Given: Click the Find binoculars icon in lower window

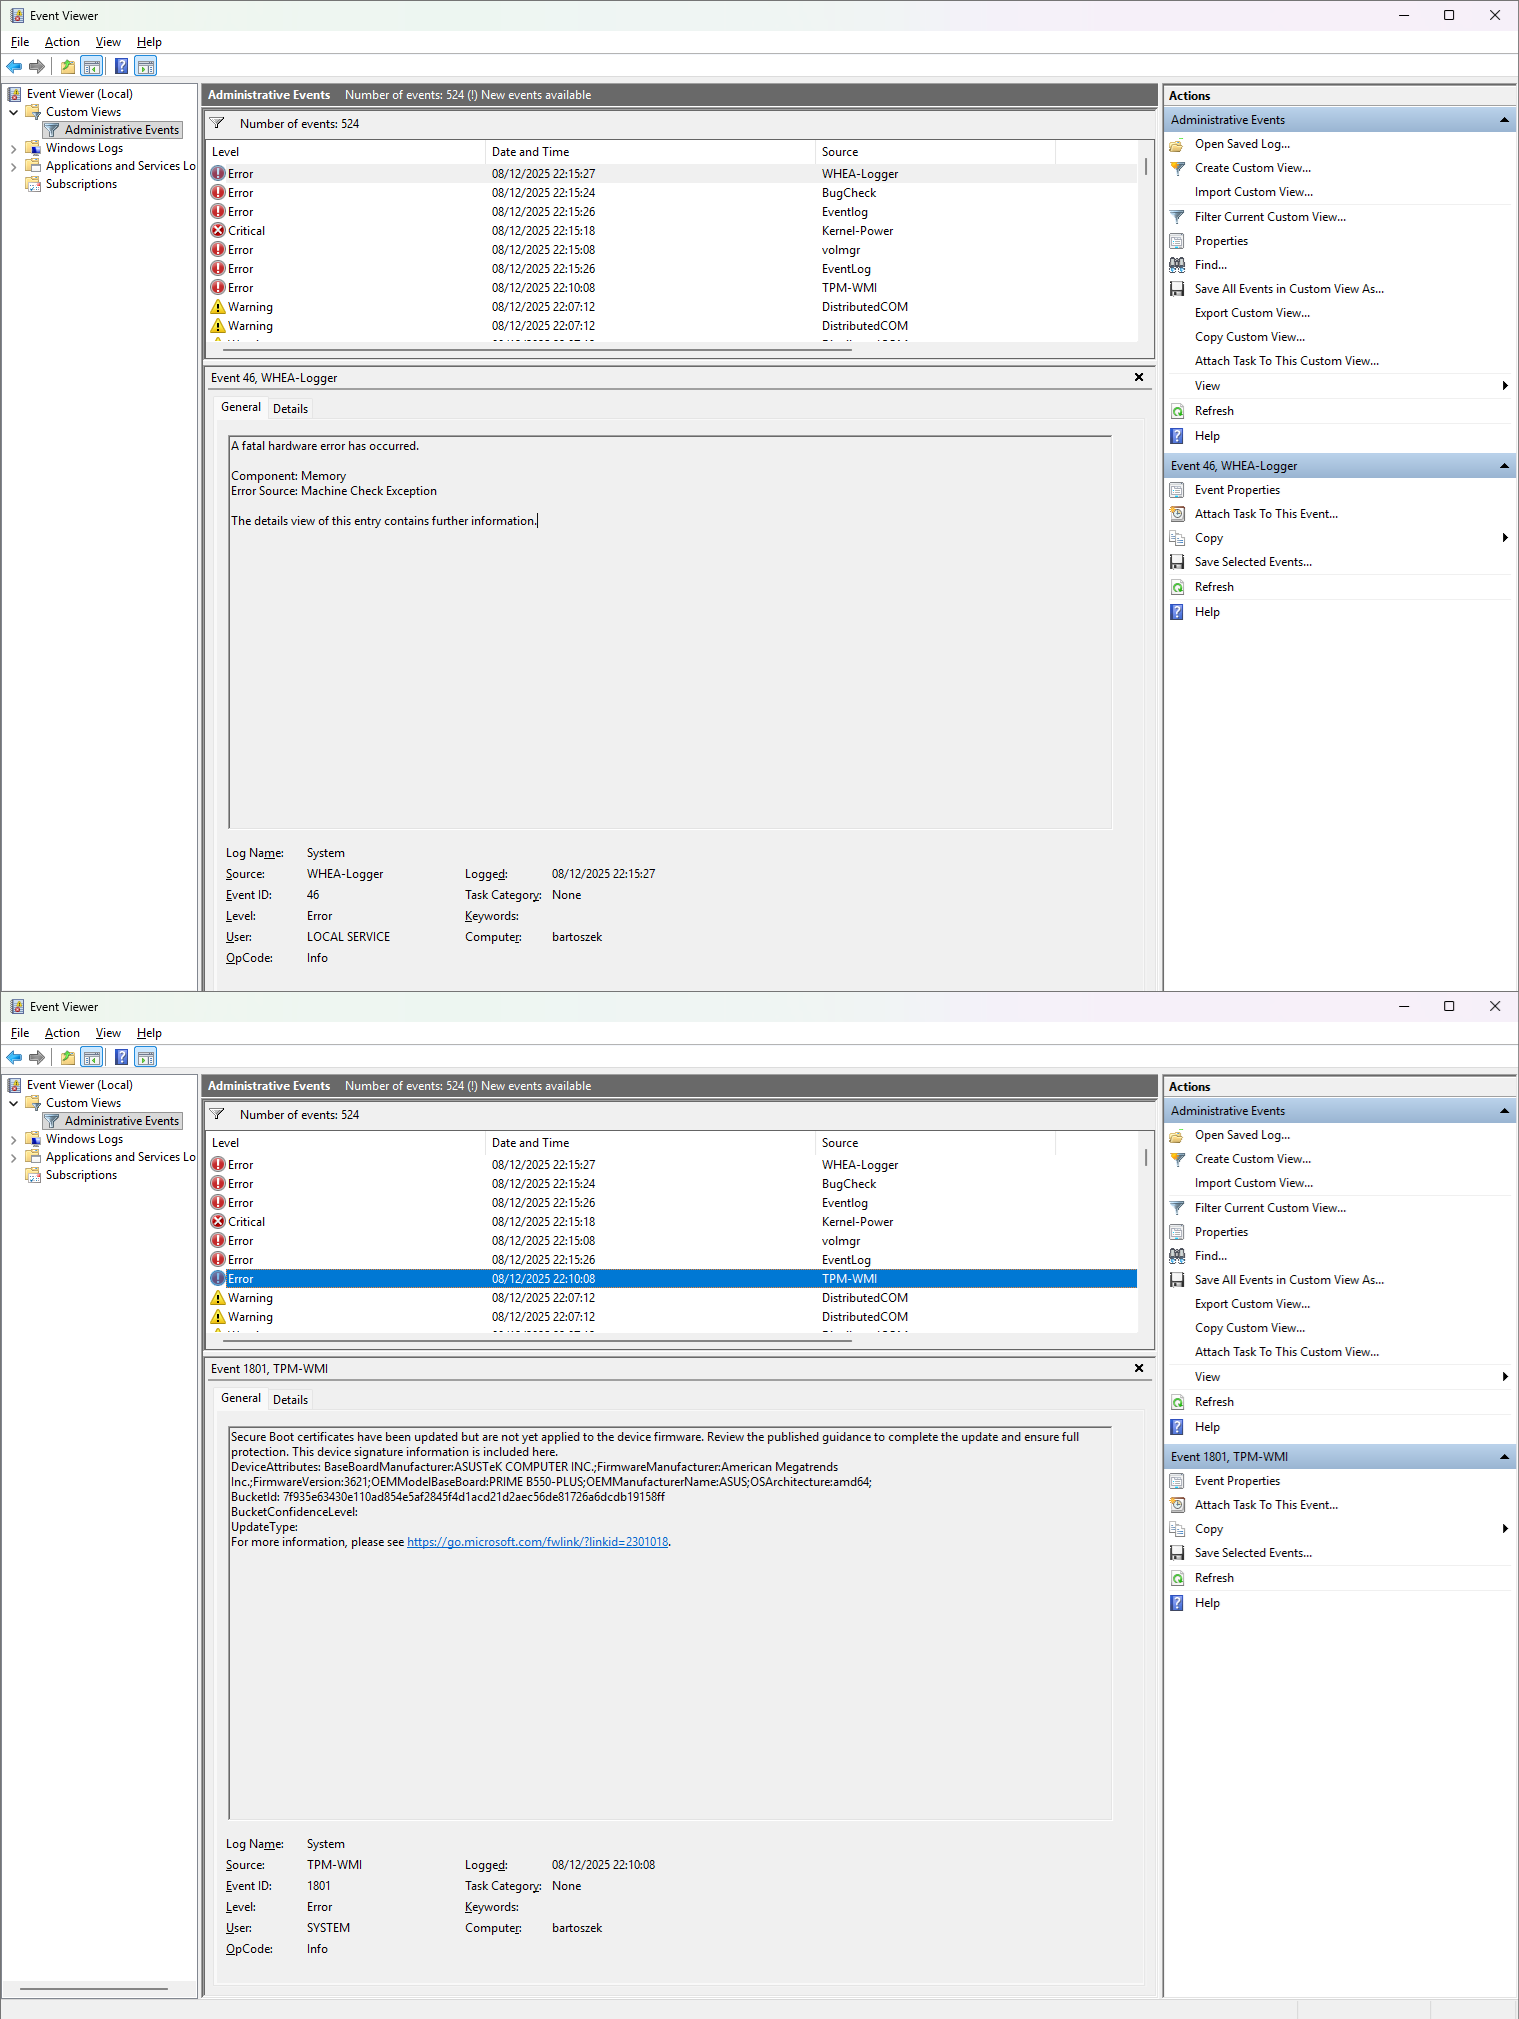Looking at the screenshot, I should (x=1177, y=1256).
